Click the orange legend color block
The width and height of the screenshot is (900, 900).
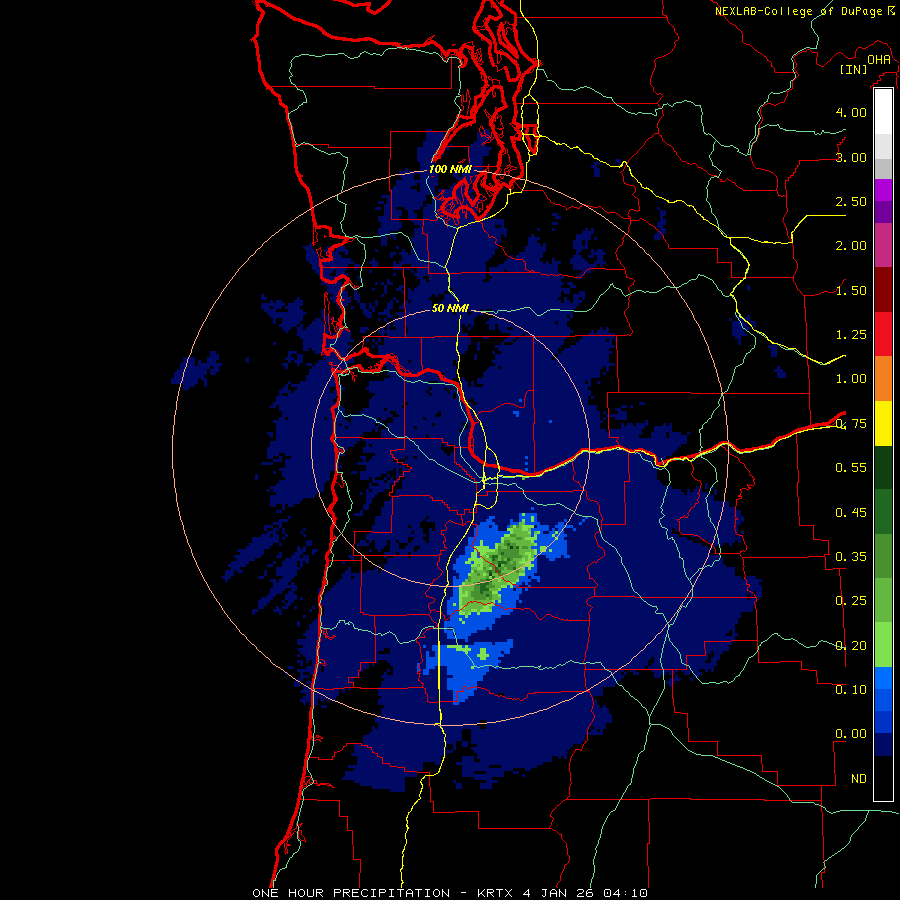[x=883, y=378]
